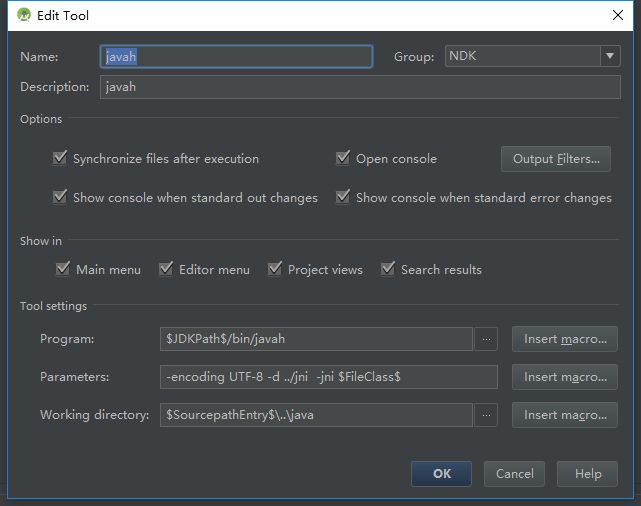641x506 pixels.
Task: Confirm the tool with OK
Action: coord(442,474)
